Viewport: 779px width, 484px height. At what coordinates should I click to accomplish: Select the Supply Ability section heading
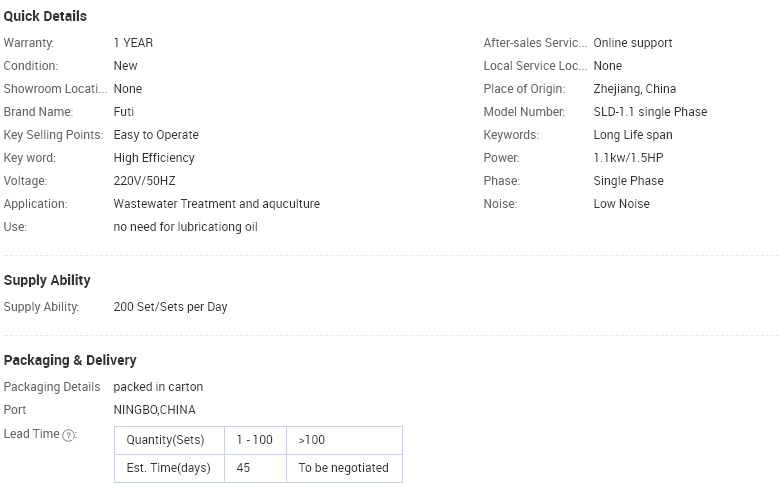pos(47,280)
